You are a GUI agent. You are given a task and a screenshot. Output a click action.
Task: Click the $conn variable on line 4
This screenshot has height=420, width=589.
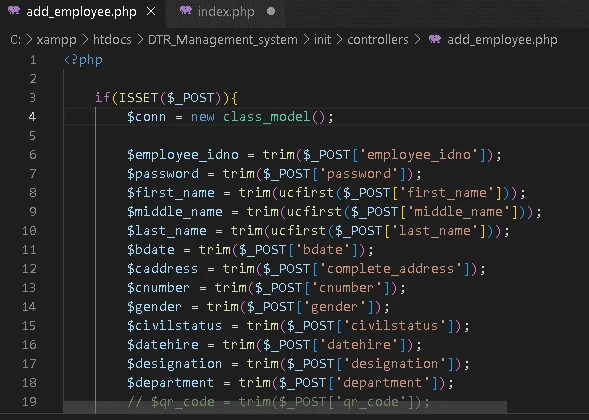tap(146, 117)
